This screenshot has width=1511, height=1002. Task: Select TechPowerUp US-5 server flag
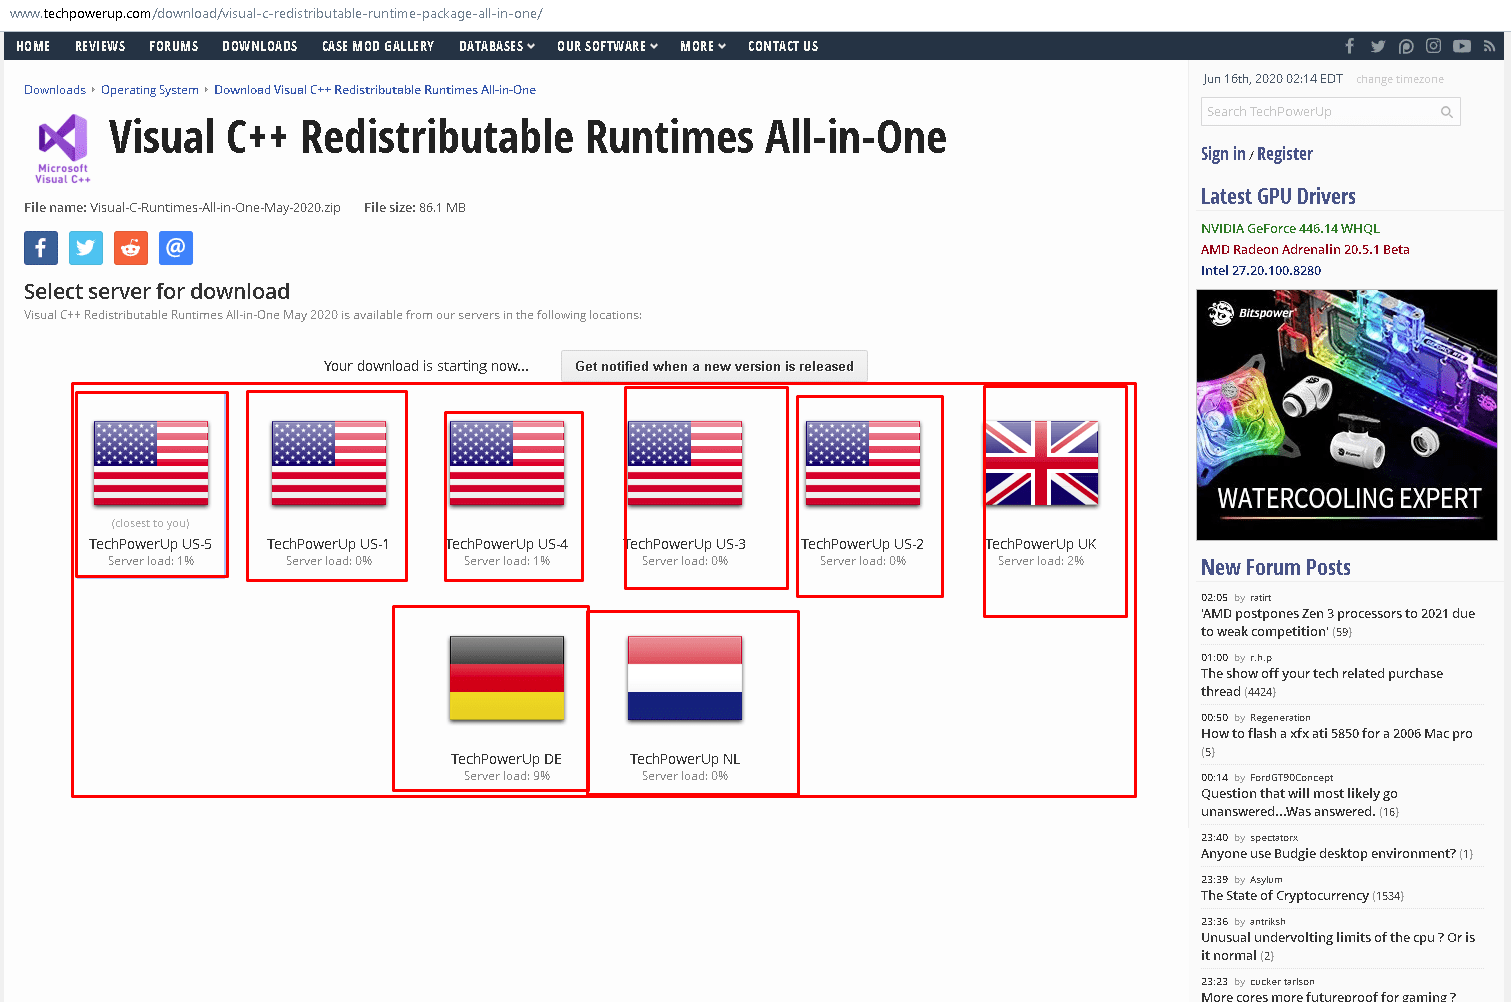[x=151, y=463]
